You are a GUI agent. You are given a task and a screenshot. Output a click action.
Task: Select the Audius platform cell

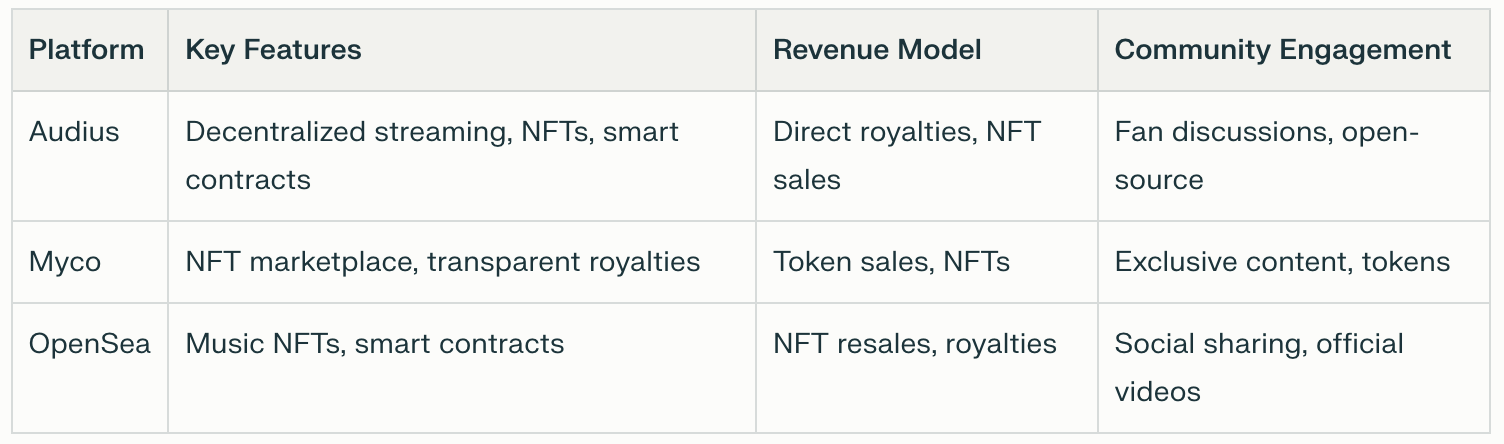[x=74, y=132]
